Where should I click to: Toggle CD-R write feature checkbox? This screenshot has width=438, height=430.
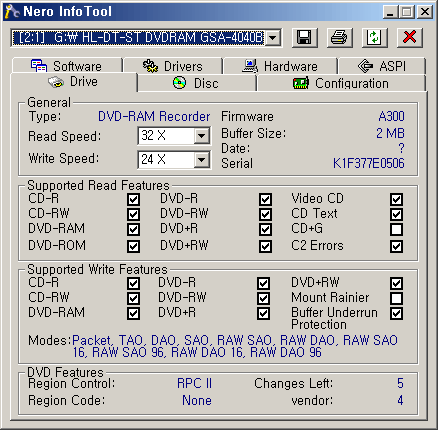[133, 283]
